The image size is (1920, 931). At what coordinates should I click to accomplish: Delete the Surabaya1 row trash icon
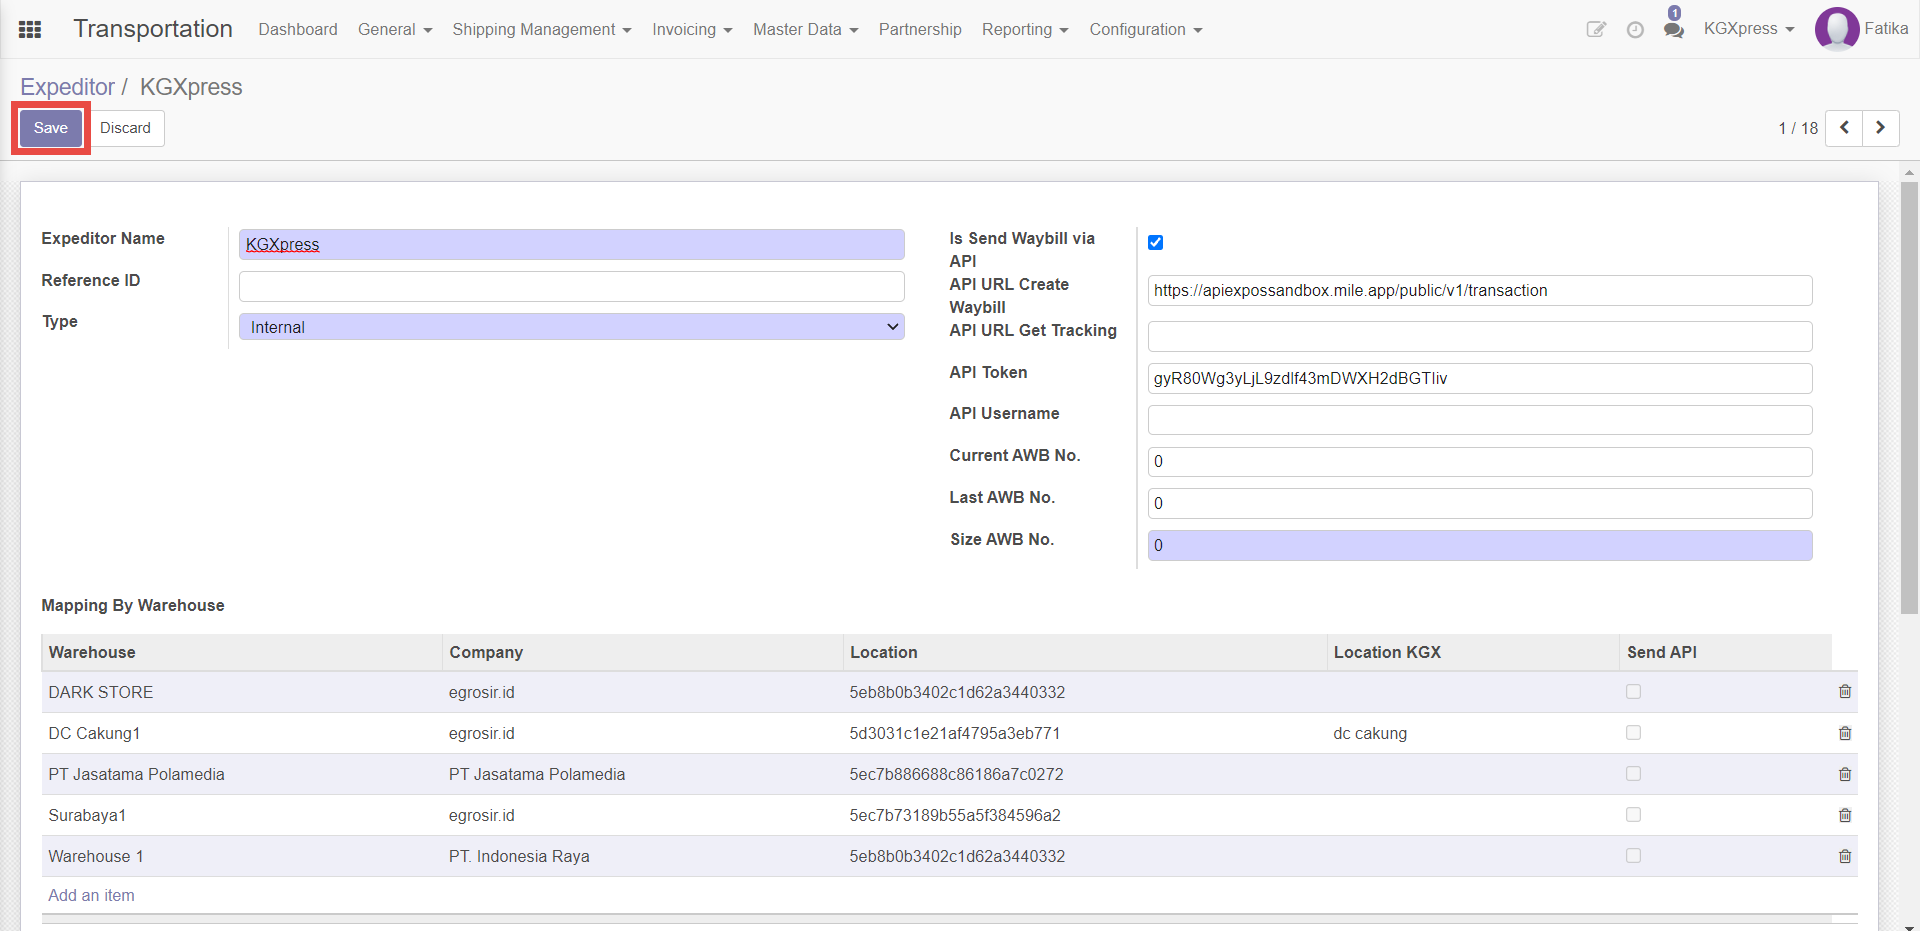click(x=1845, y=815)
